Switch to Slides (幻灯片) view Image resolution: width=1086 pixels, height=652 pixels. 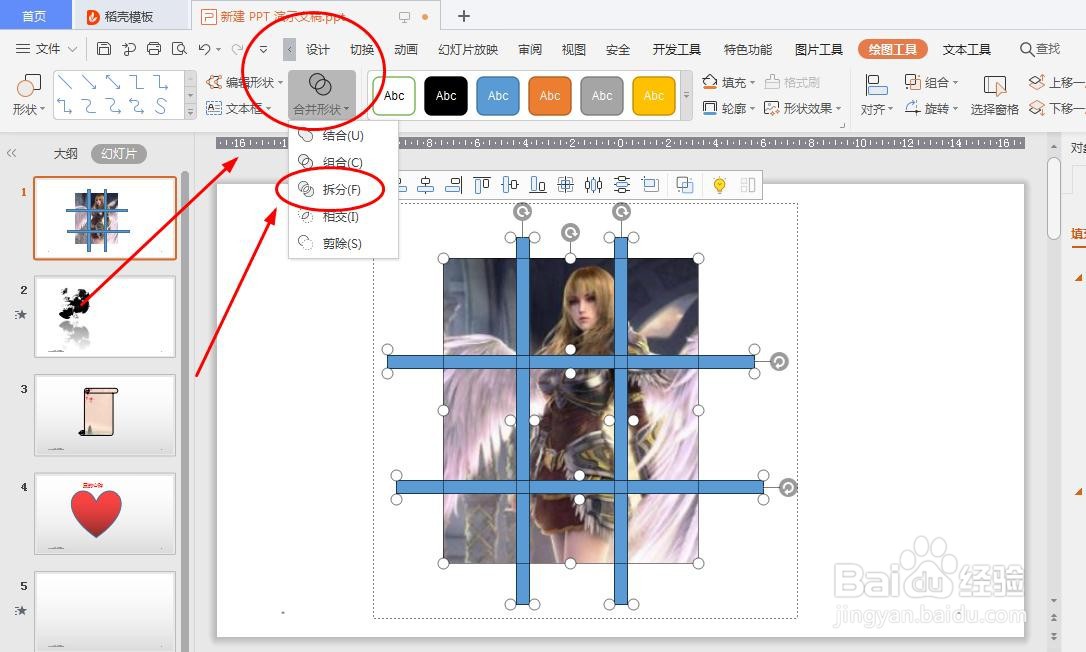[118, 154]
